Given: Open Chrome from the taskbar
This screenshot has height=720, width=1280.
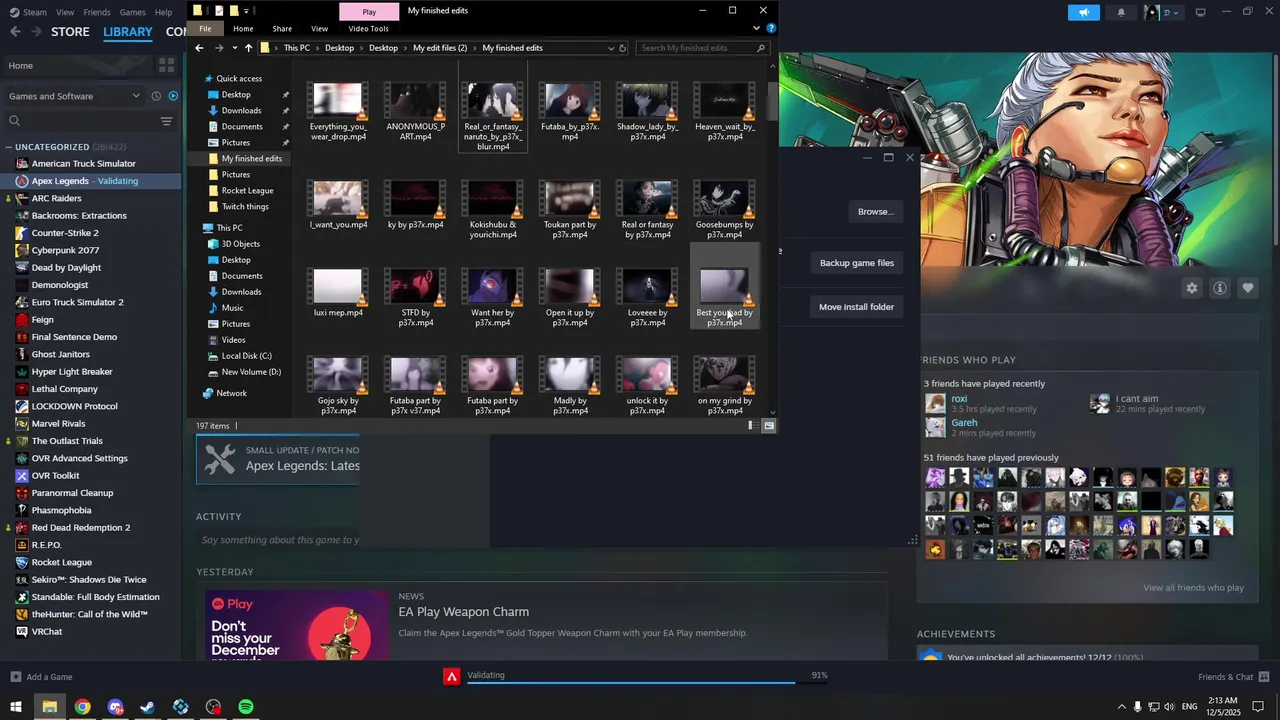Looking at the screenshot, I should tap(82, 707).
